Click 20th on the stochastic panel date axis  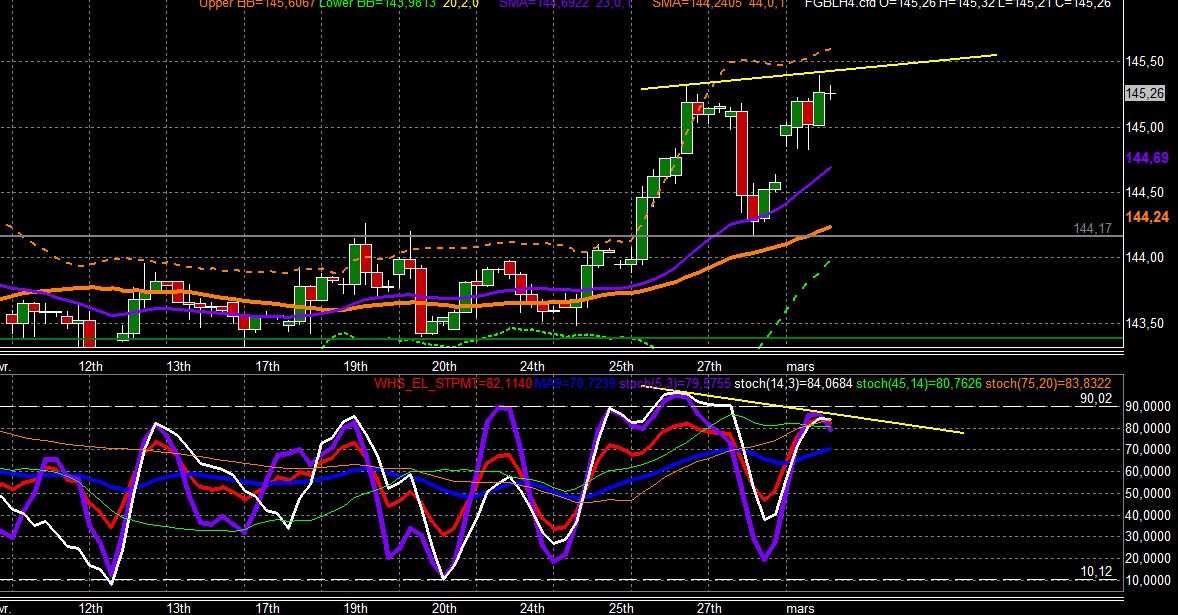[x=443, y=608]
